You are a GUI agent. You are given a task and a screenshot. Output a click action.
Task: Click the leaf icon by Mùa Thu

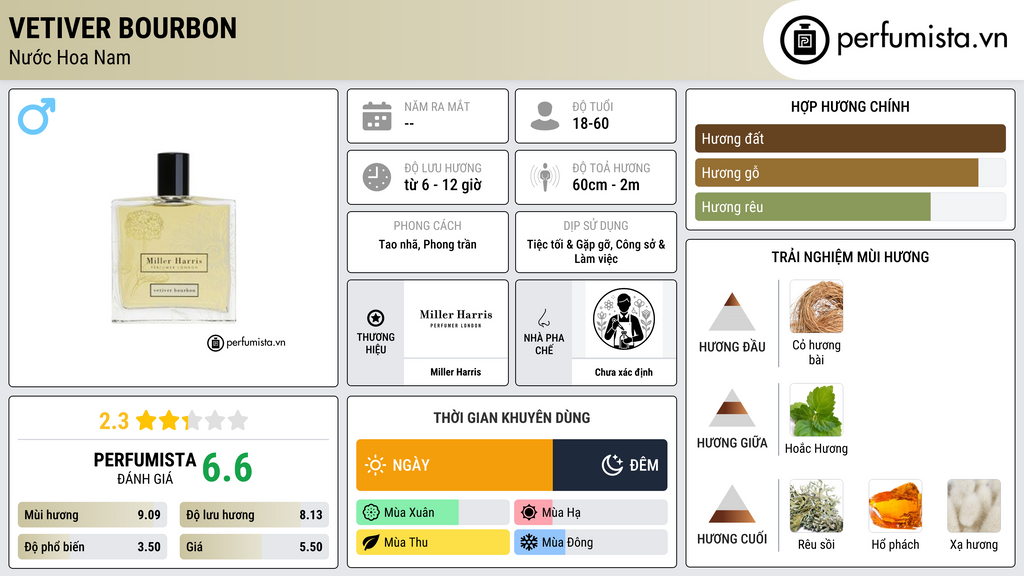(371, 542)
